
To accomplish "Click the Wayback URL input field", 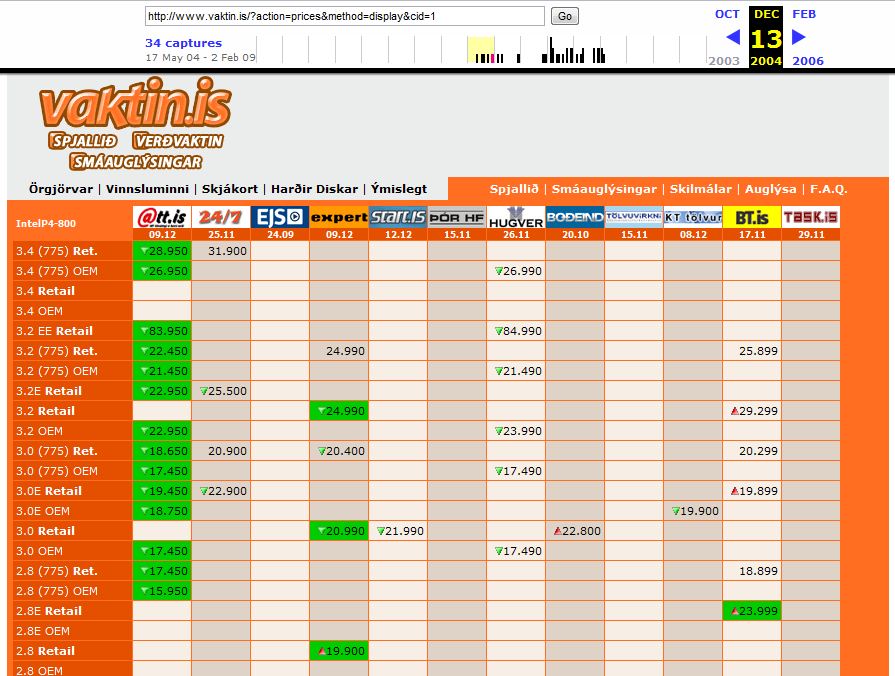I will pos(345,16).
